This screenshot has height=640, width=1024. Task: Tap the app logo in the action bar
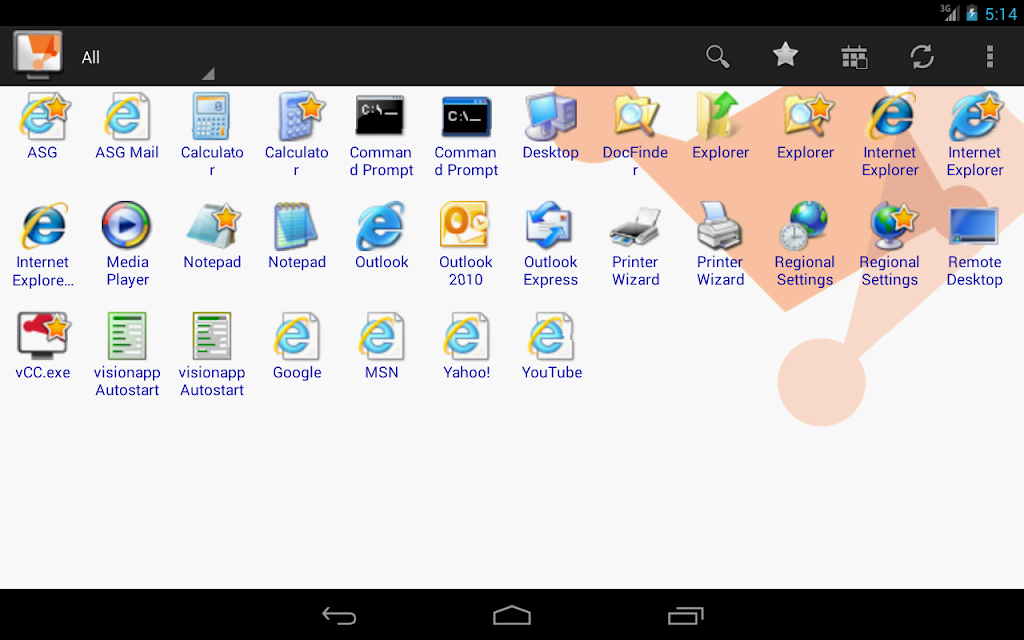(38, 55)
